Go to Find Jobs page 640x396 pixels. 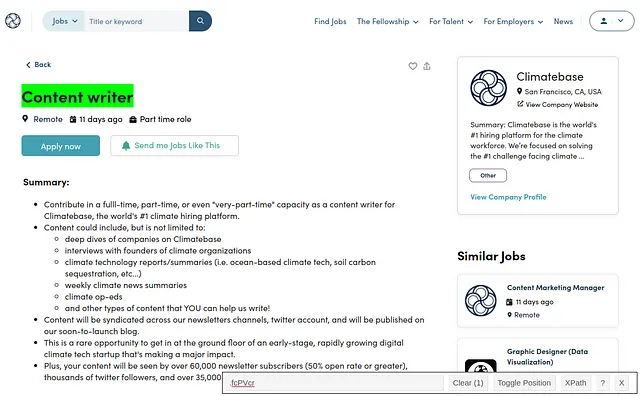point(330,22)
